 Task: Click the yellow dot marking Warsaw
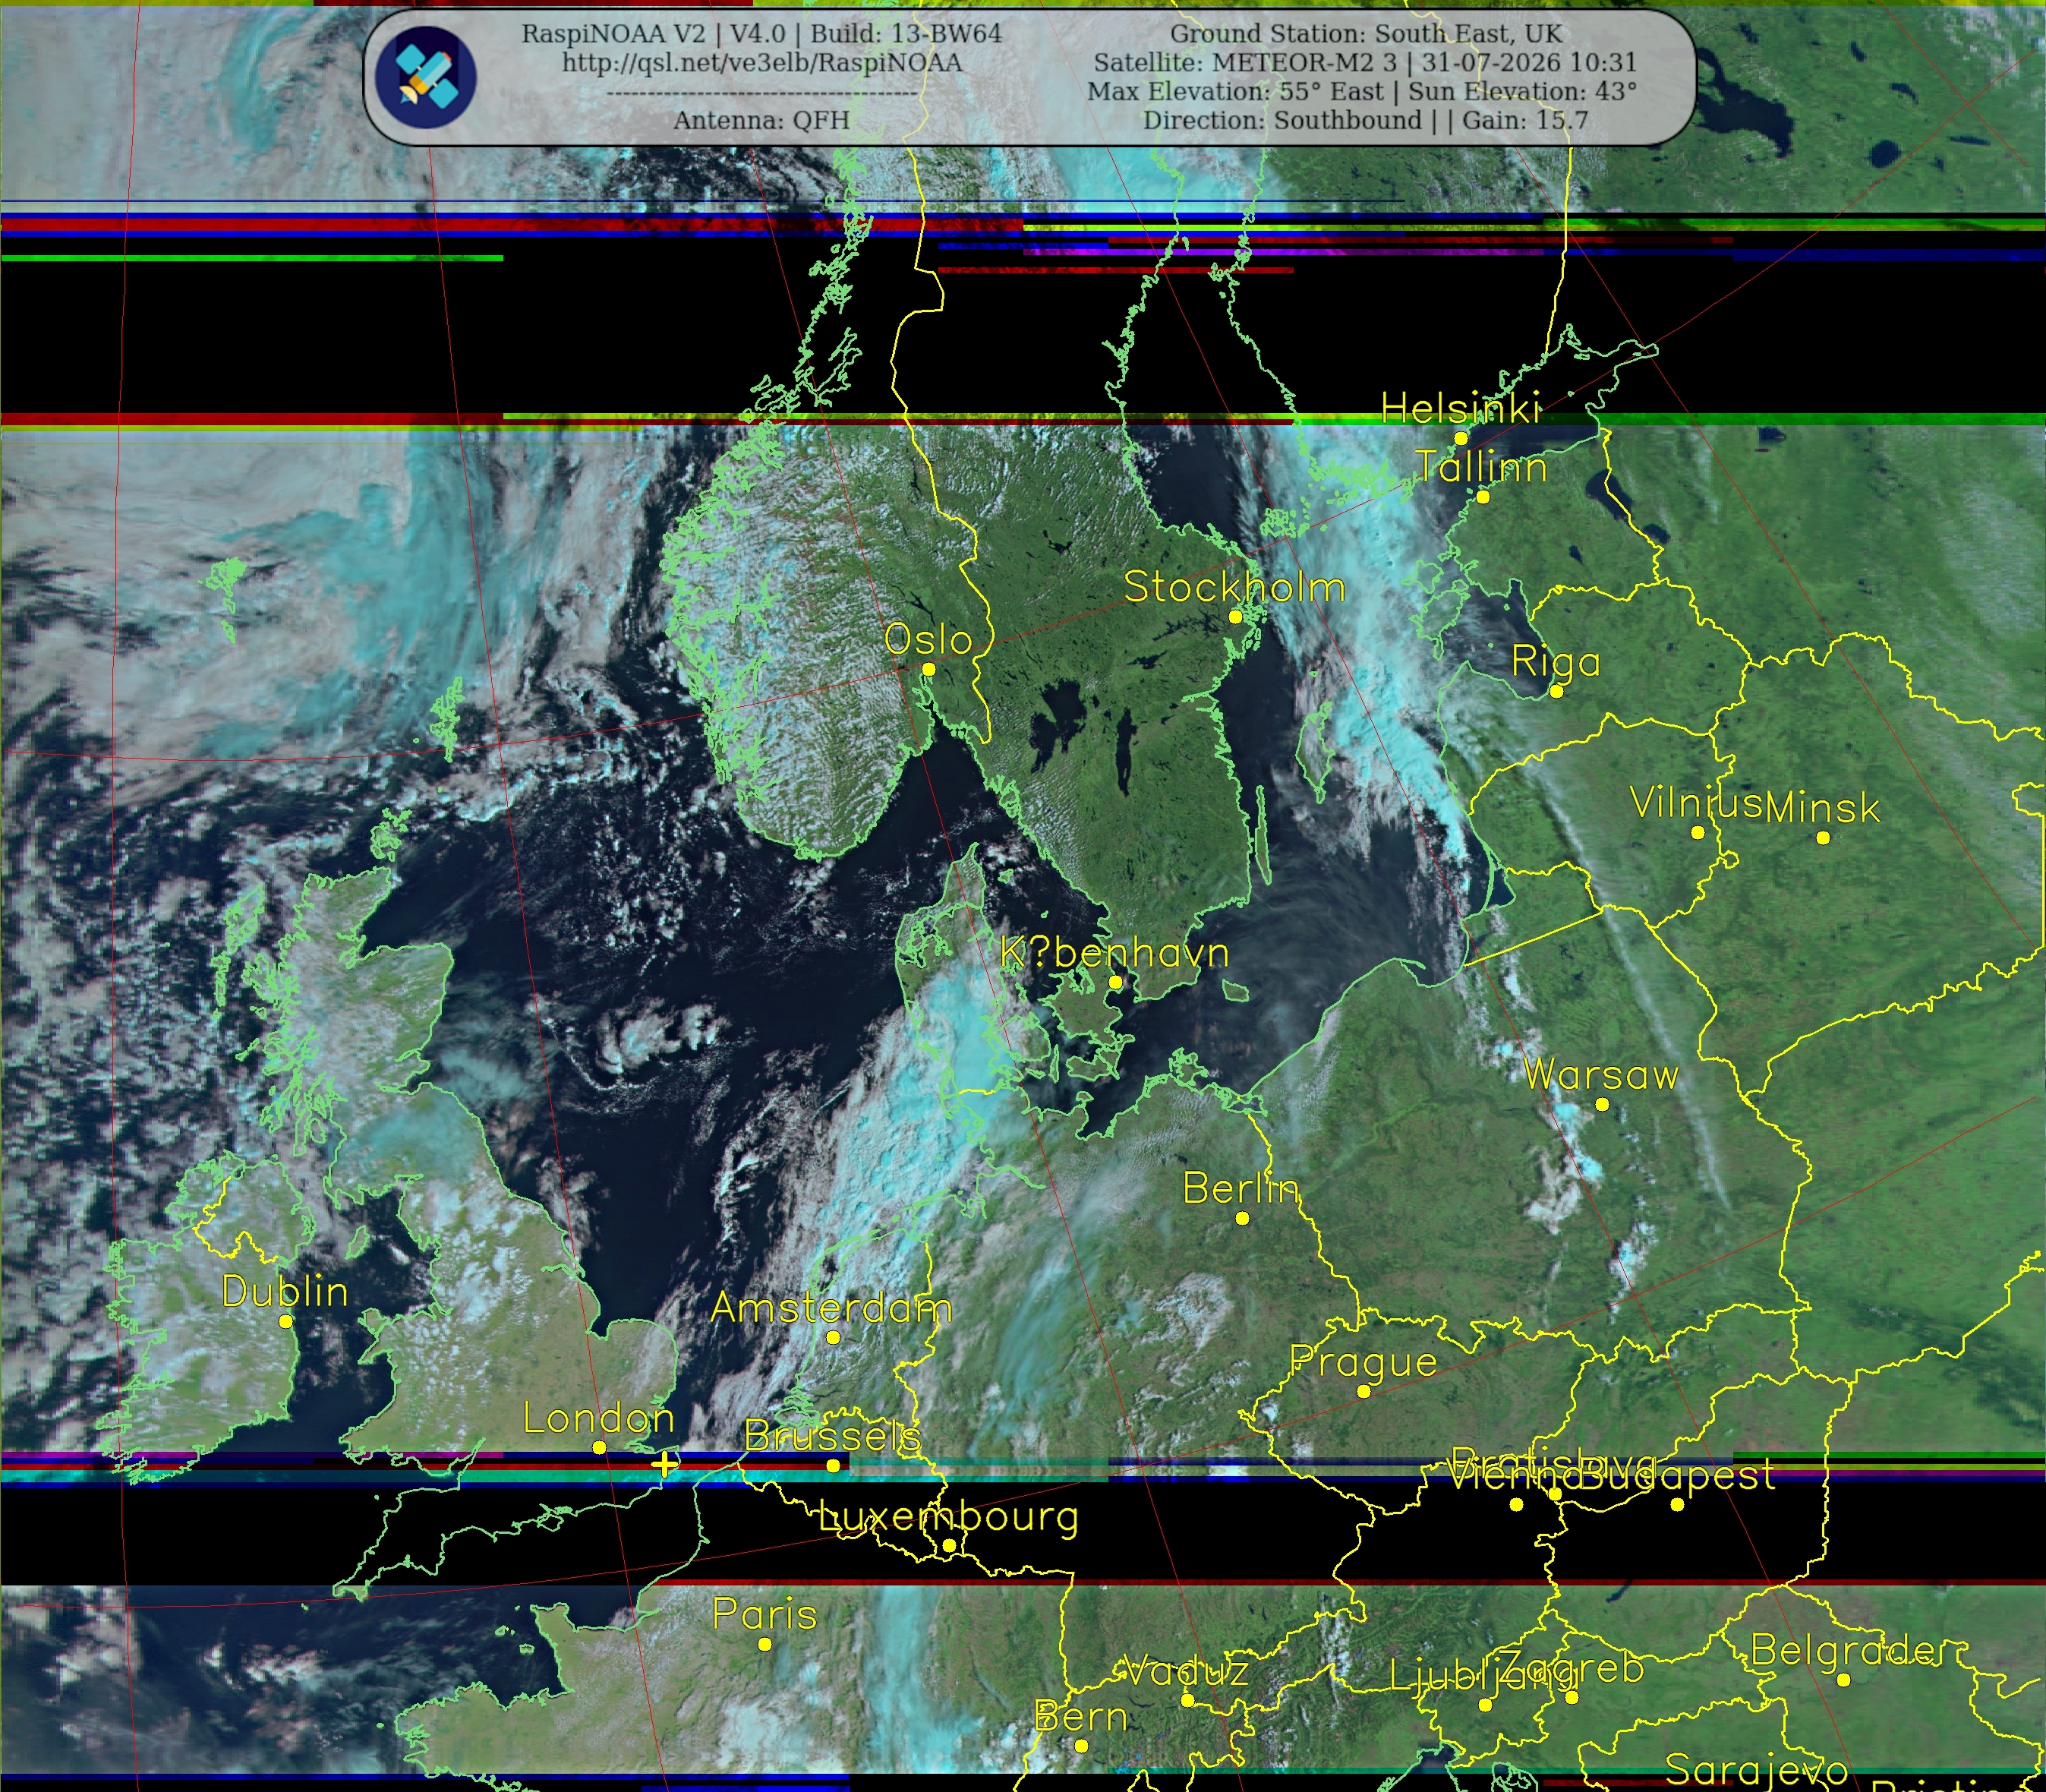coord(1602,1104)
